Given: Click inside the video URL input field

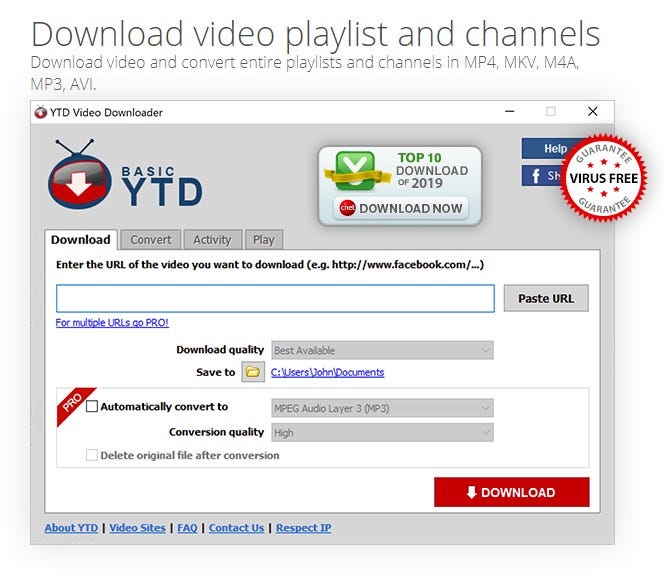Looking at the screenshot, I should [275, 299].
